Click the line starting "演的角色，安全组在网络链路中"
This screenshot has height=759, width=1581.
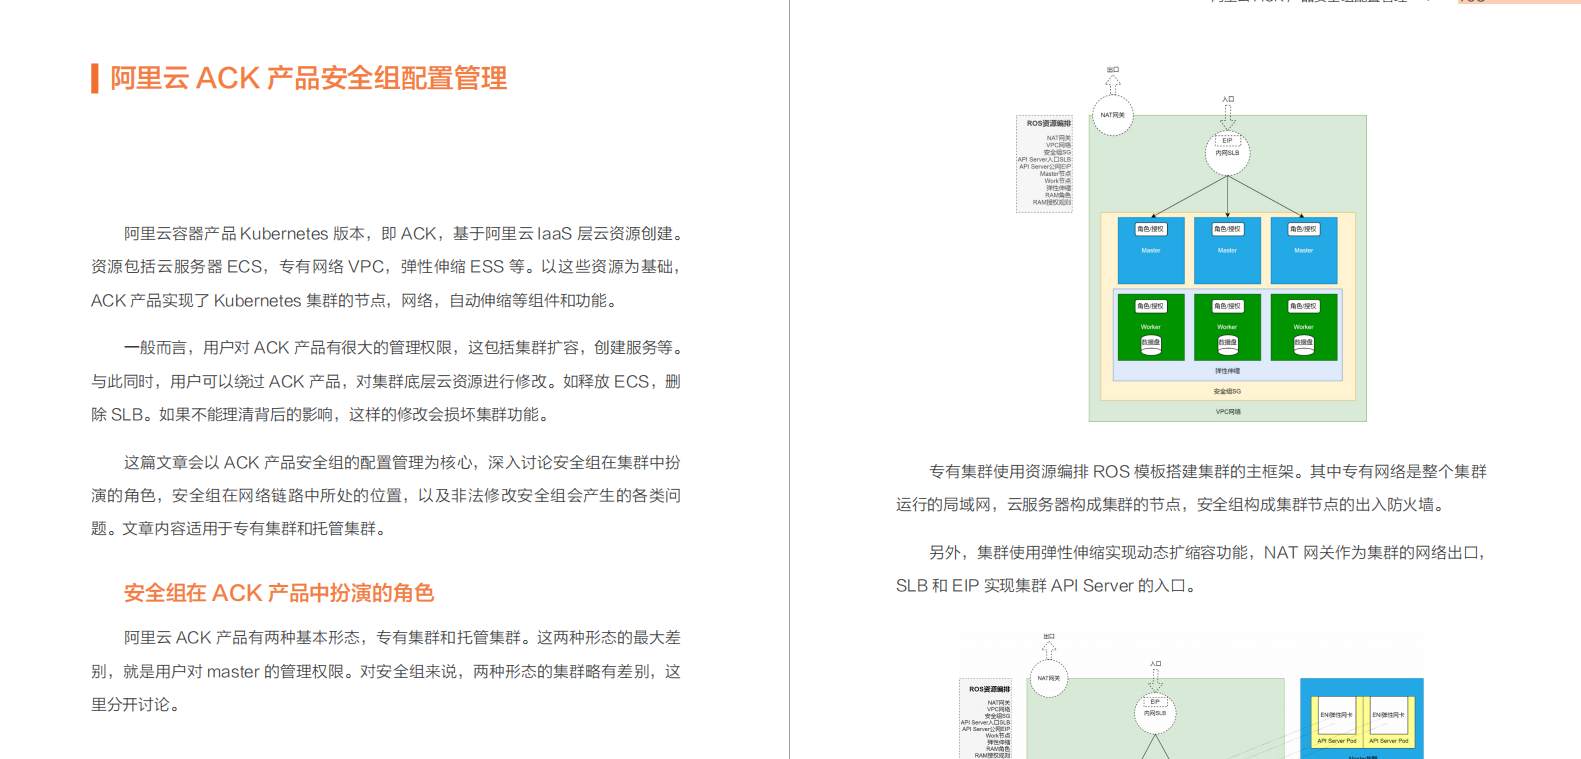[x=386, y=496]
